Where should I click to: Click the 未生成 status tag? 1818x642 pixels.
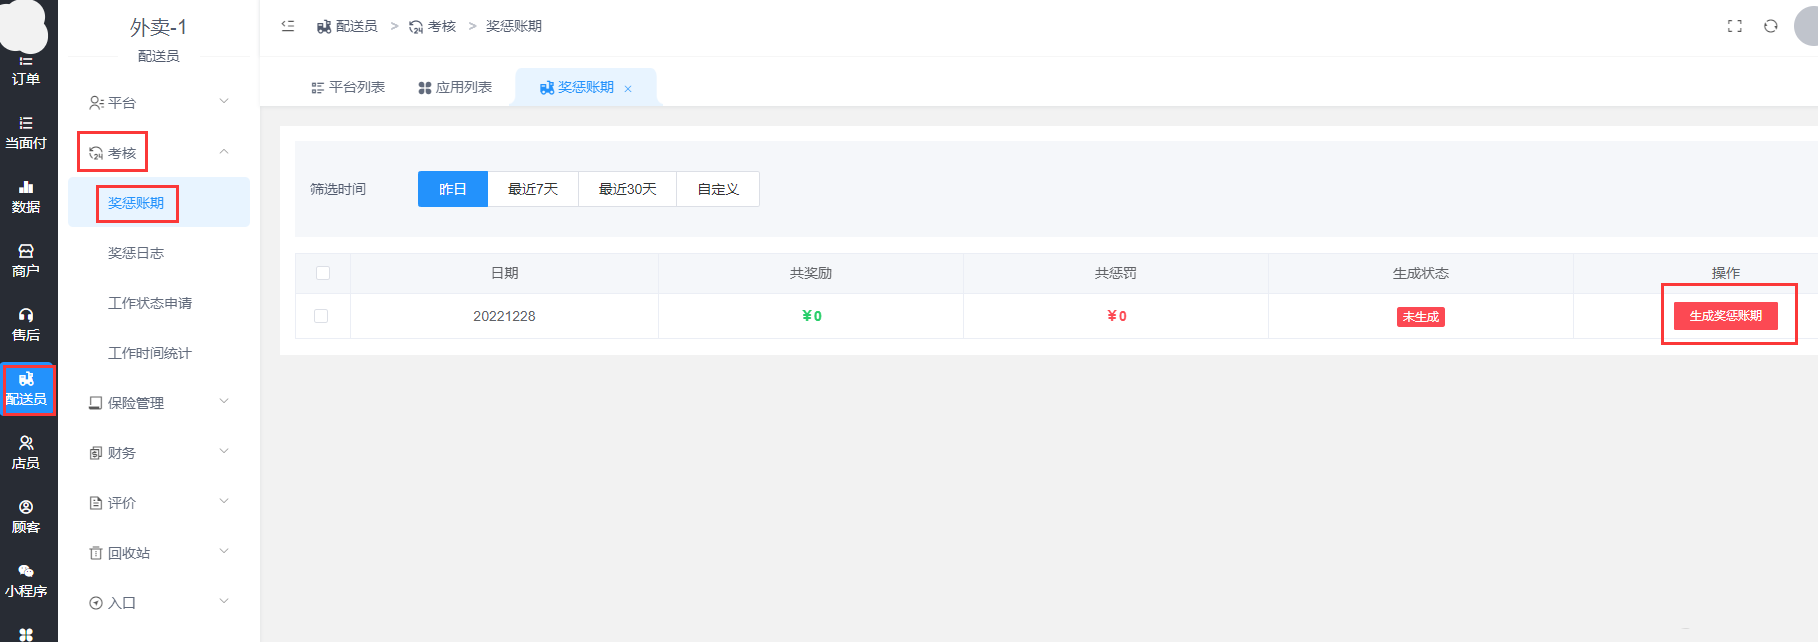(x=1421, y=317)
